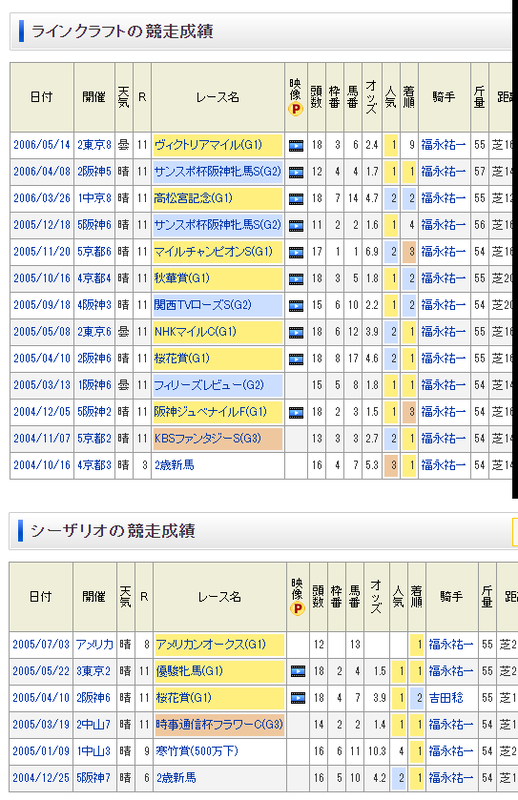
Task: Click odds value 6.9 in マイルチャンピオンS row
Action: [372, 252]
